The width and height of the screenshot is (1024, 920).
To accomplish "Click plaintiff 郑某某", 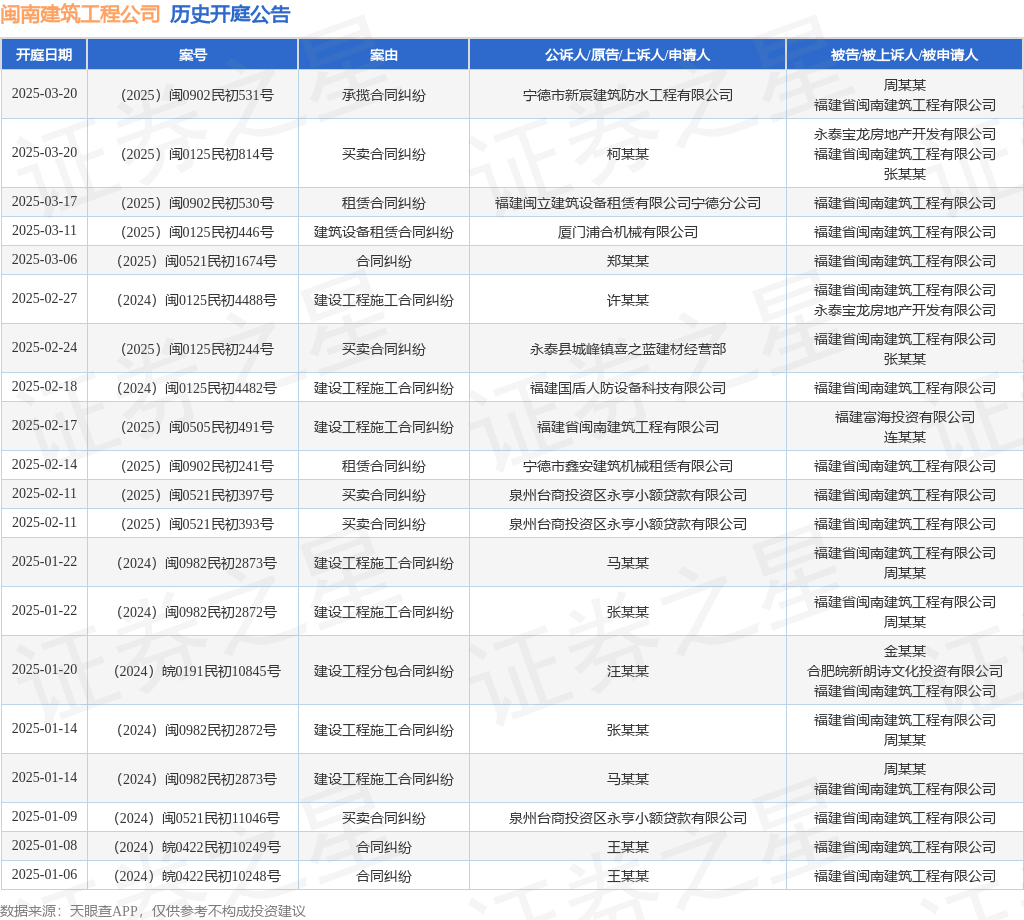I will click(628, 261).
